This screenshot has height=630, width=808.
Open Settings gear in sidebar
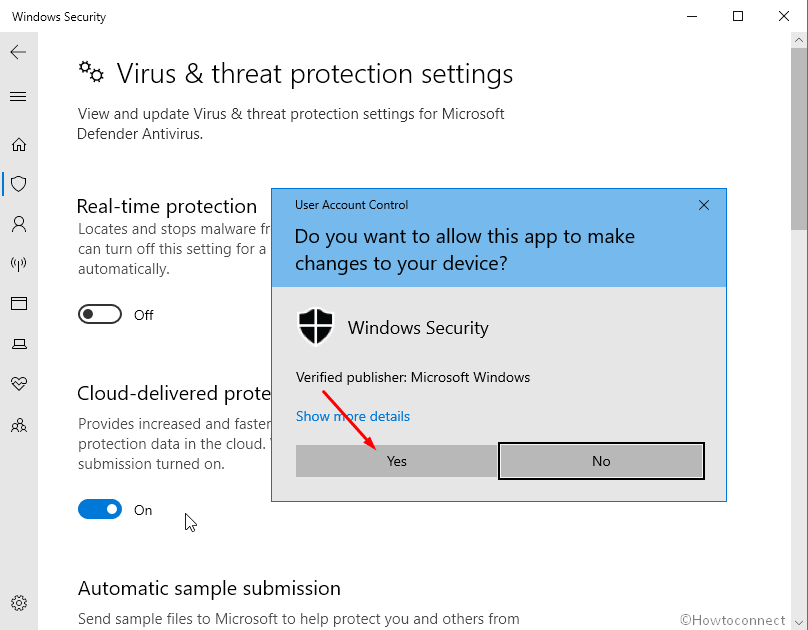pyautogui.click(x=19, y=603)
